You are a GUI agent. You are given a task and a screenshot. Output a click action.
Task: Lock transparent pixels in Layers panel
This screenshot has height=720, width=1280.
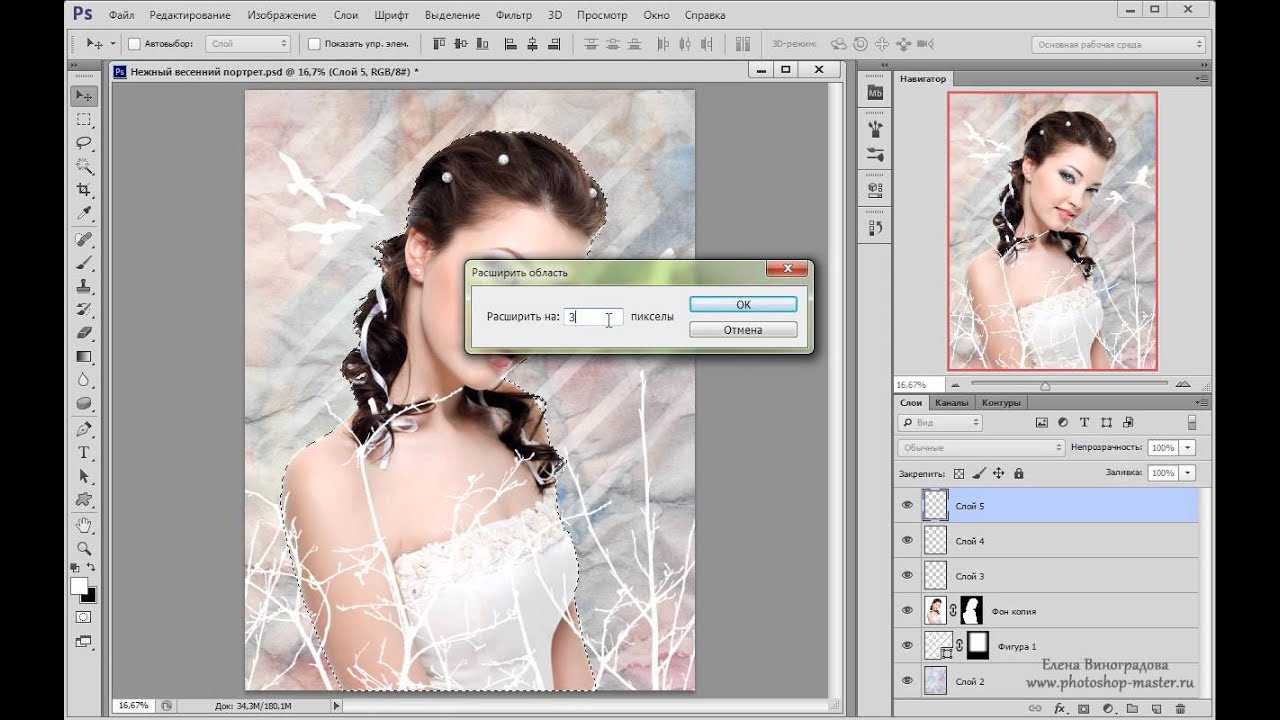tap(959, 473)
